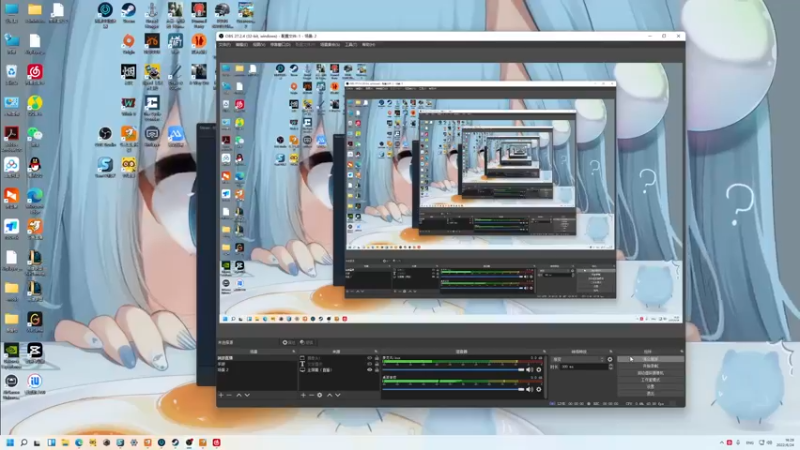Open audio settings gear for 桌面音频 channel
Image resolution: width=800 pixels, height=450 pixels.
point(539,389)
